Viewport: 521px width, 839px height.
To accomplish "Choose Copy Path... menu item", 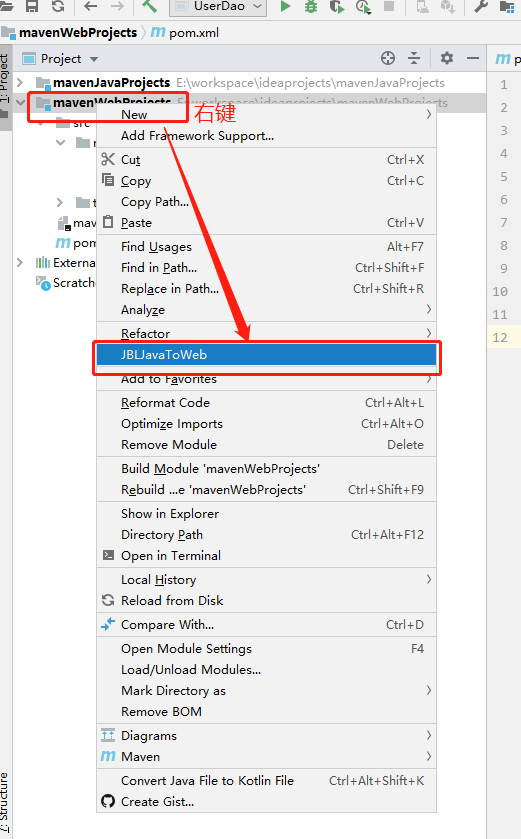I will [x=266, y=202].
